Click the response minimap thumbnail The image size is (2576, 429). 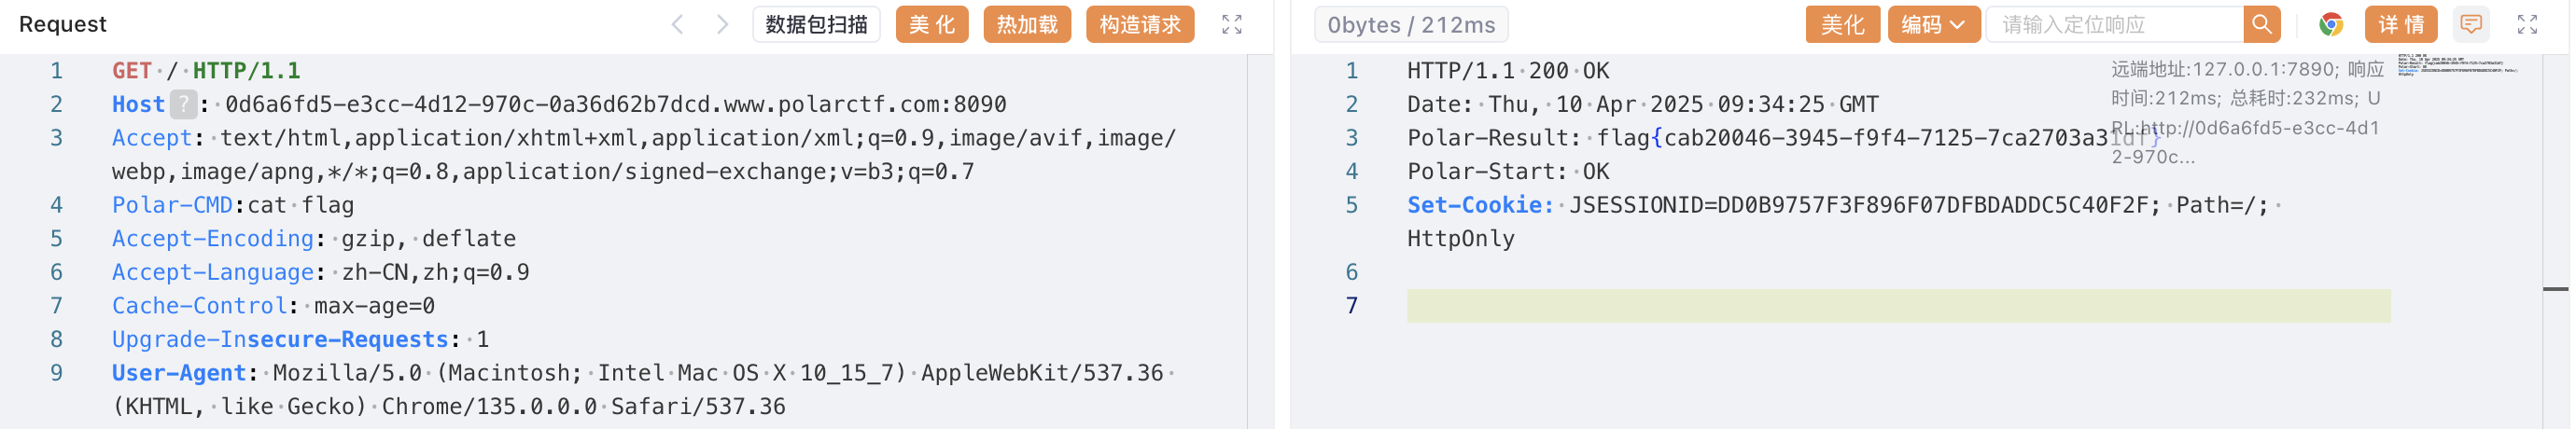click(x=2457, y=65)
